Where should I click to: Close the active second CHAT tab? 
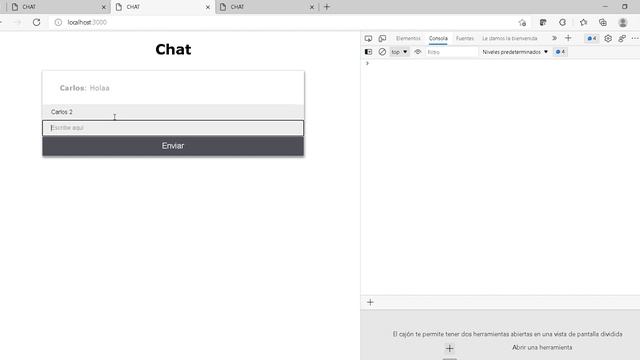point(207,7)
